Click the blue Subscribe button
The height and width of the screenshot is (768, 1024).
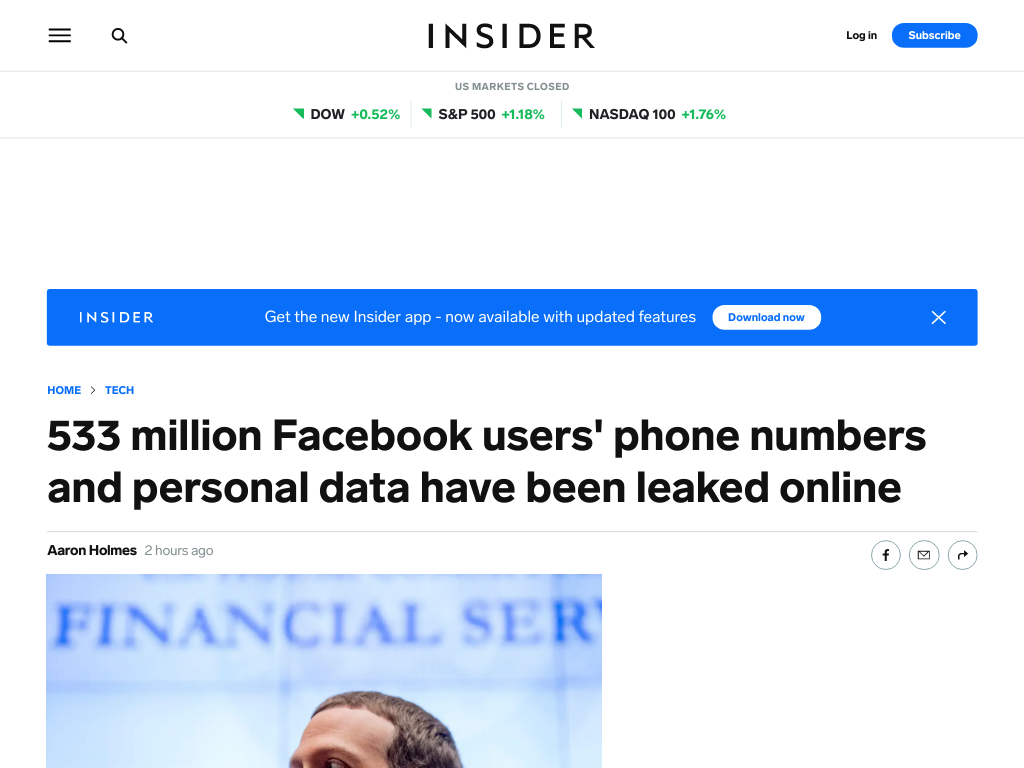tap(934, 35)
